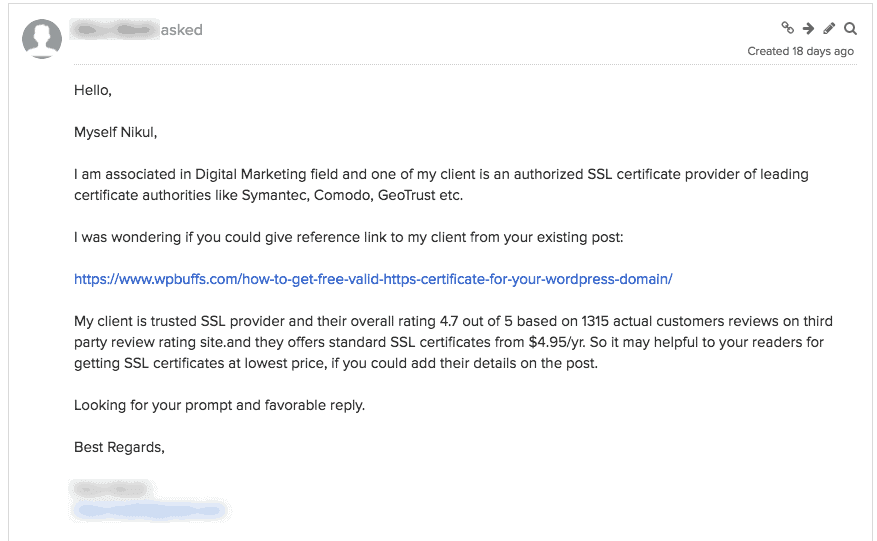
Task: Click the blurred signature name below "Best Regards"
Action: (111, 490)
